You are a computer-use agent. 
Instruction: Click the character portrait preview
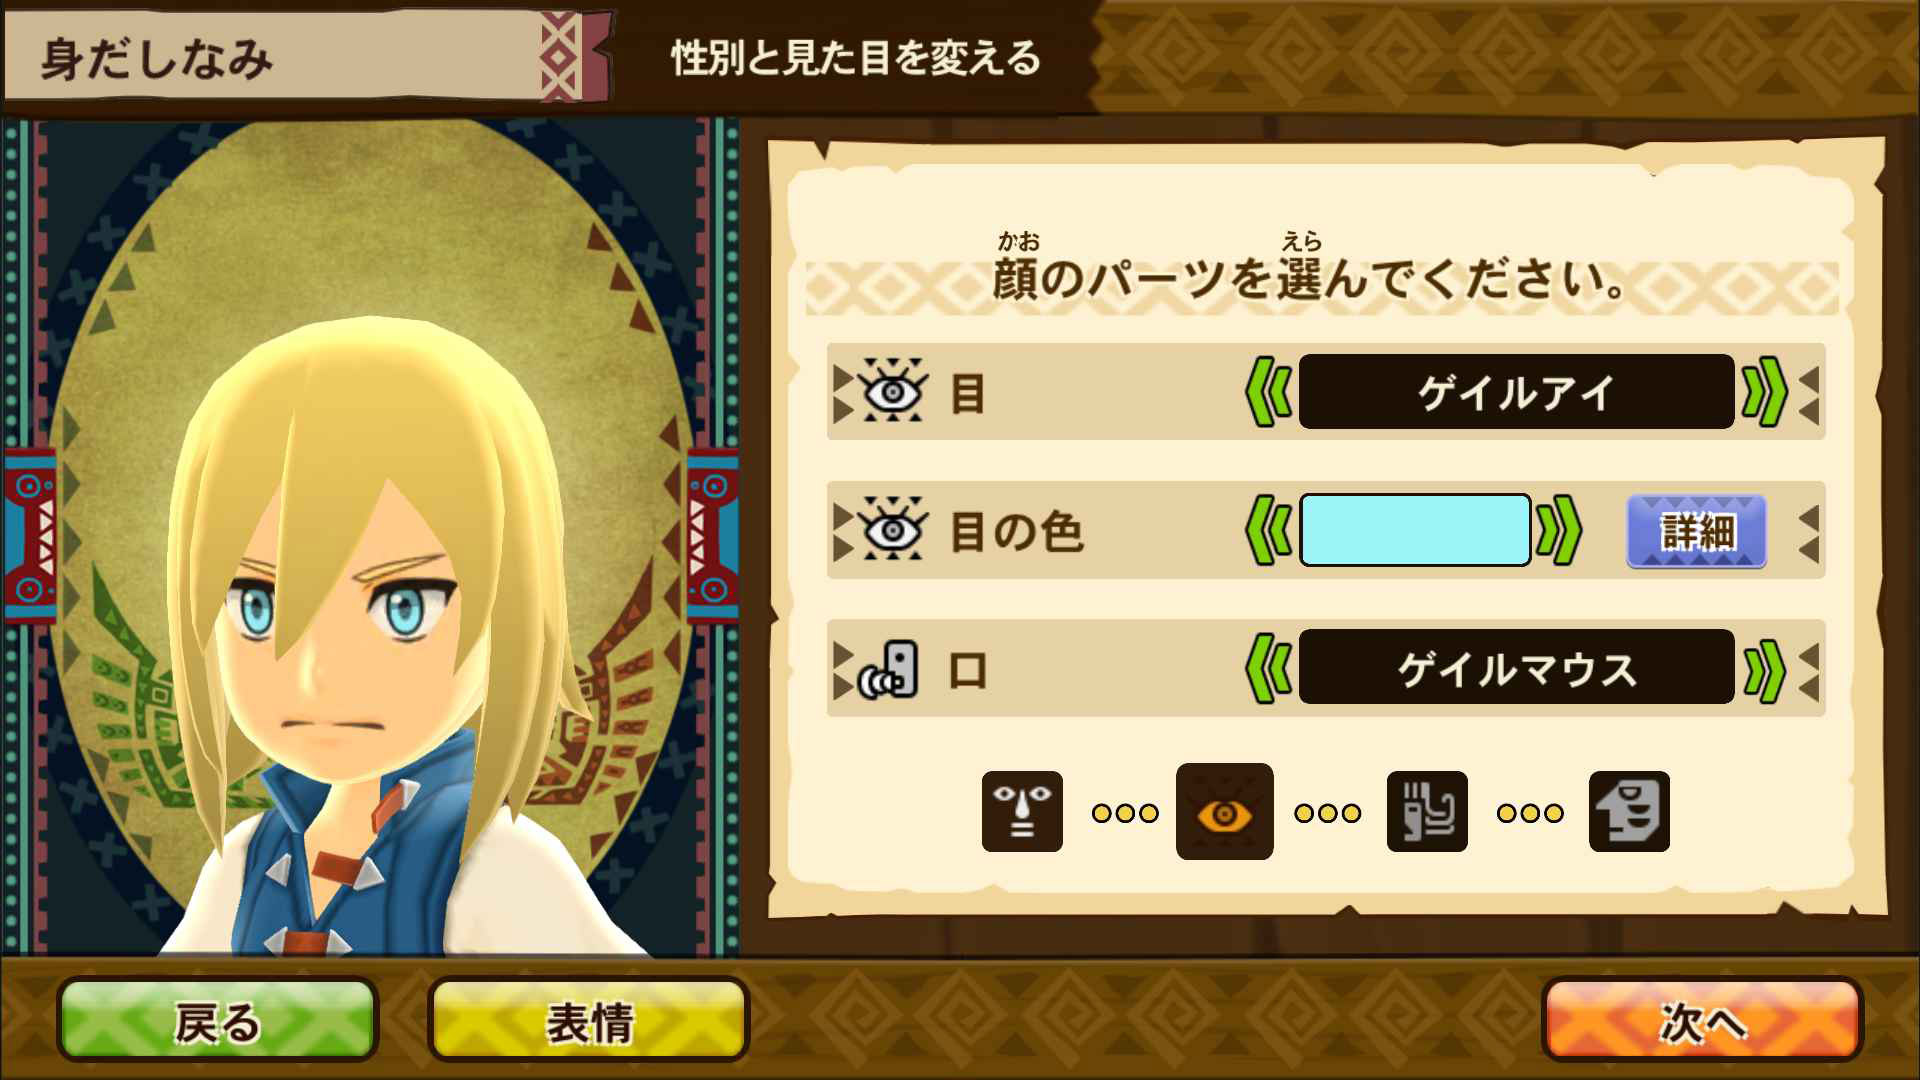pyautogui.click(x=370, y=537)
